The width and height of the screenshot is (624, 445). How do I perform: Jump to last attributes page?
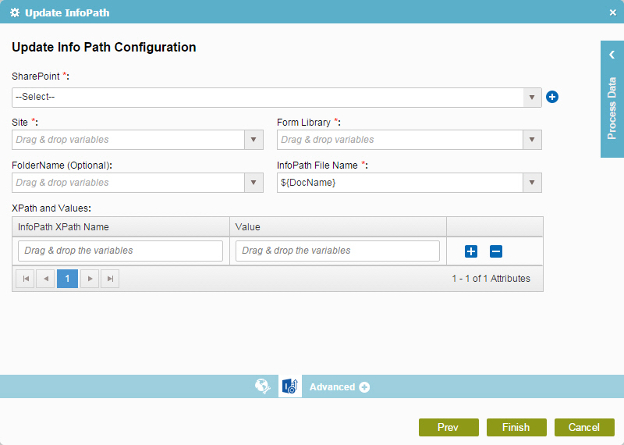point(110,279)
